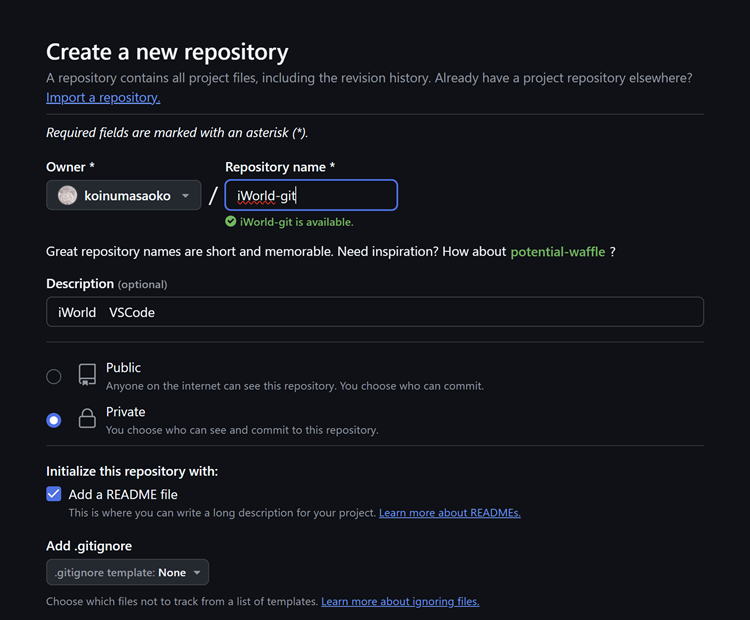Open the Import a repository link
Viewport: 750px width, 620px height.
click(x=103, y=98)
